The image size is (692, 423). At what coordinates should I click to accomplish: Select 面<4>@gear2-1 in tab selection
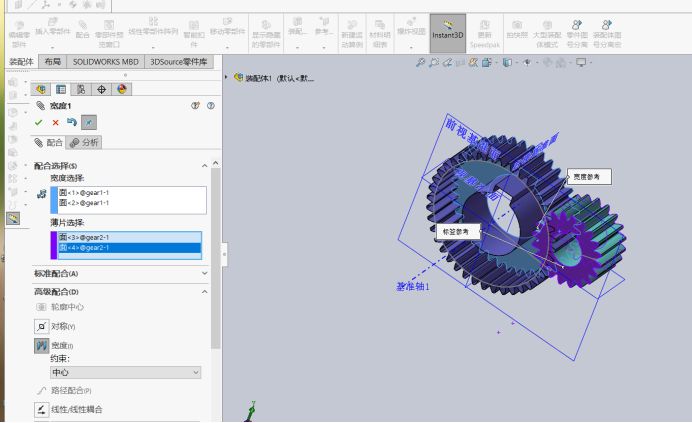coord(130,248)
